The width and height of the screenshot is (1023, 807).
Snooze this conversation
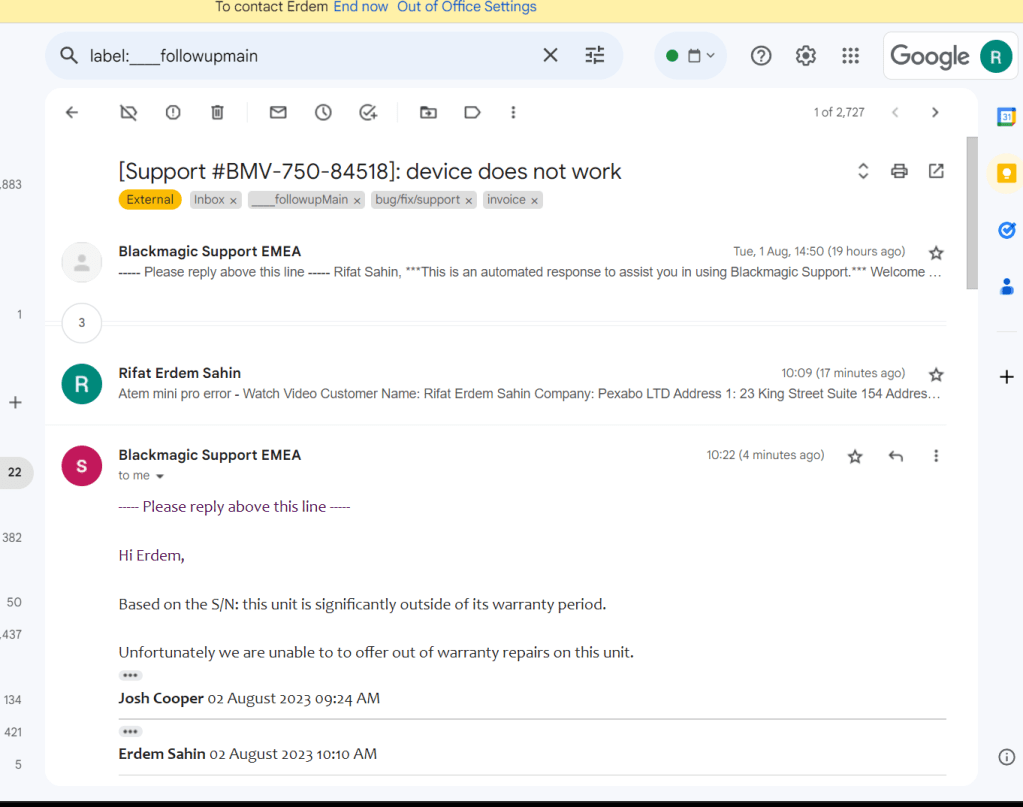coord(323,112)
